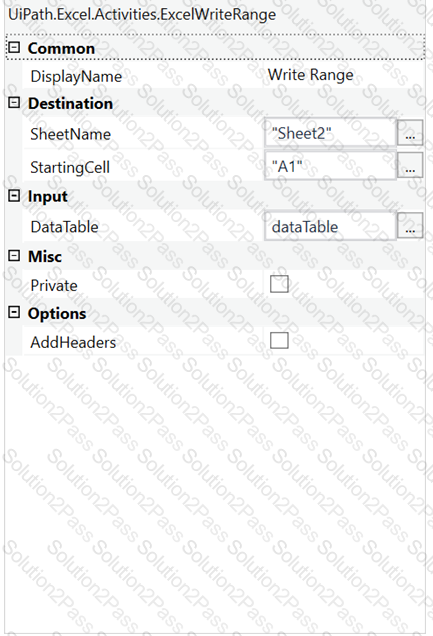The image size is (433, 636).
Task: Open the DataTable expression editor ellipsis button
Action: coord(410,225)
